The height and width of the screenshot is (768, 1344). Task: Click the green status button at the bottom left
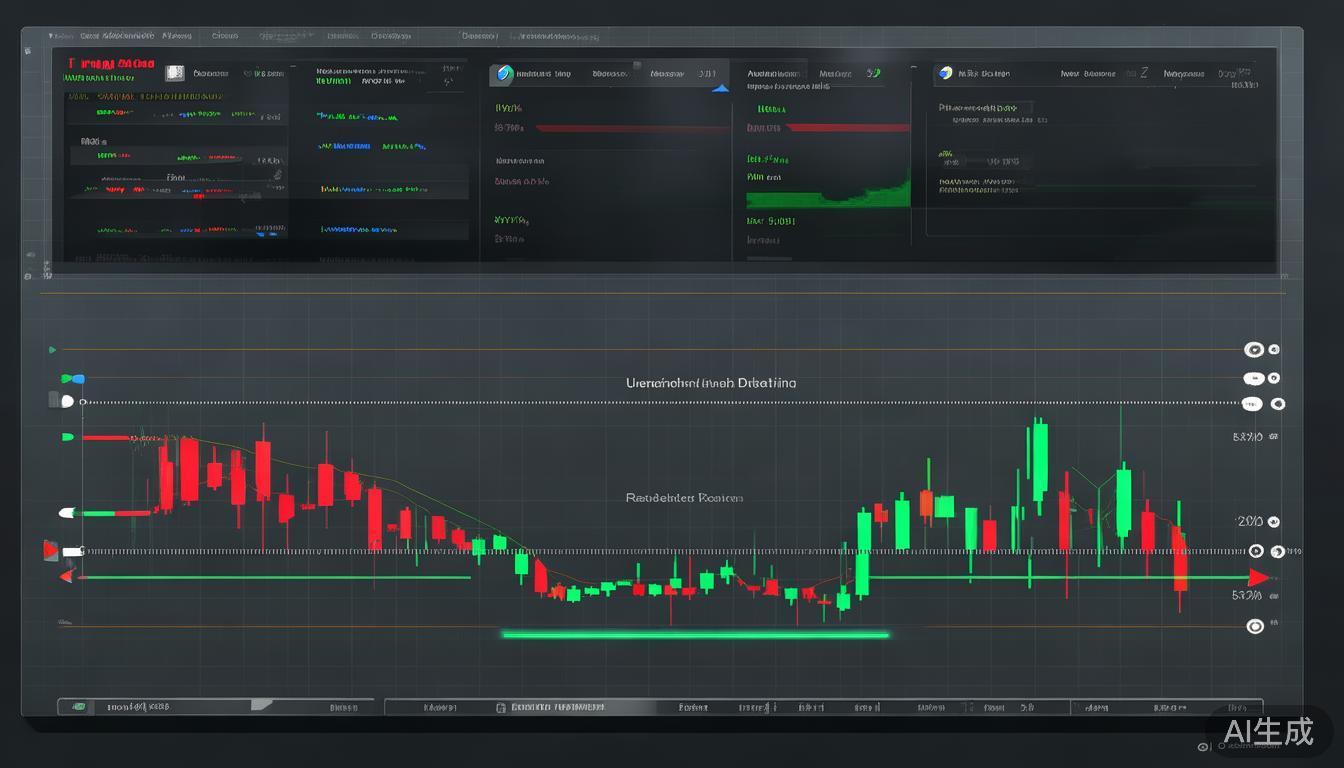(x=79, y=706)
